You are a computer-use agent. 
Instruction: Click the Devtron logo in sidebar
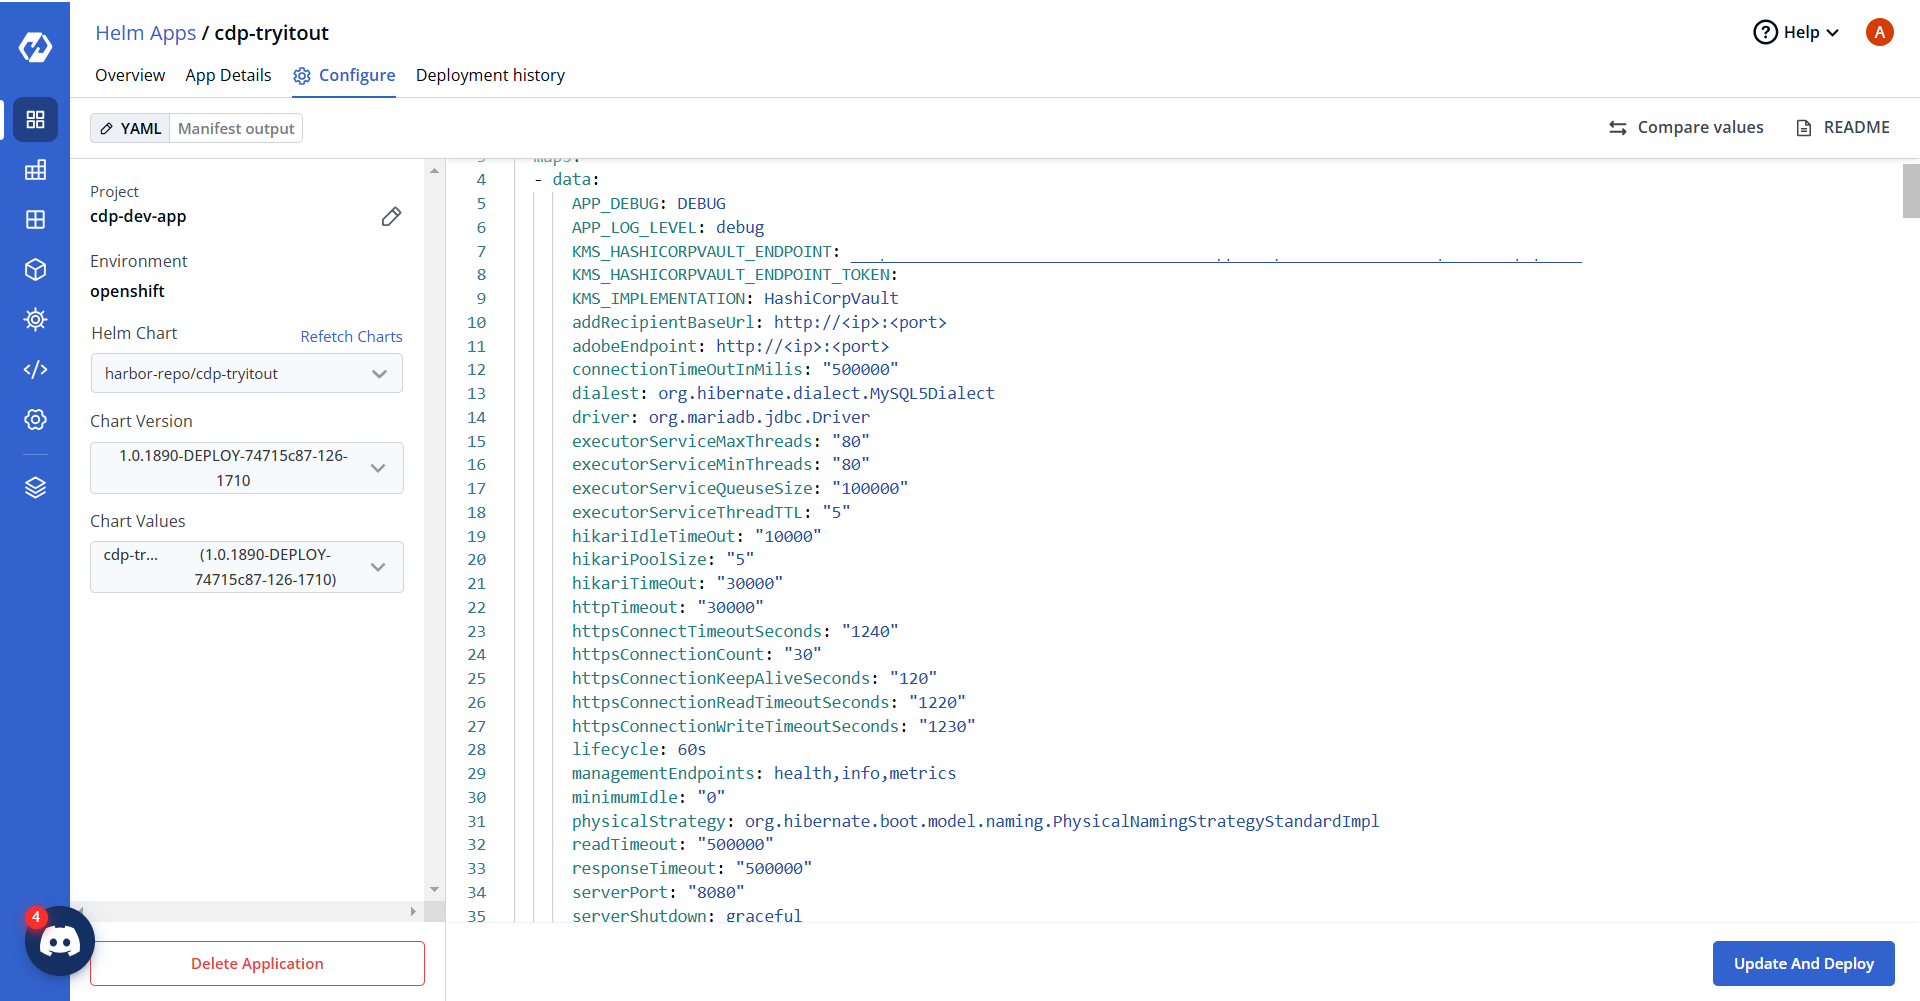35,47
